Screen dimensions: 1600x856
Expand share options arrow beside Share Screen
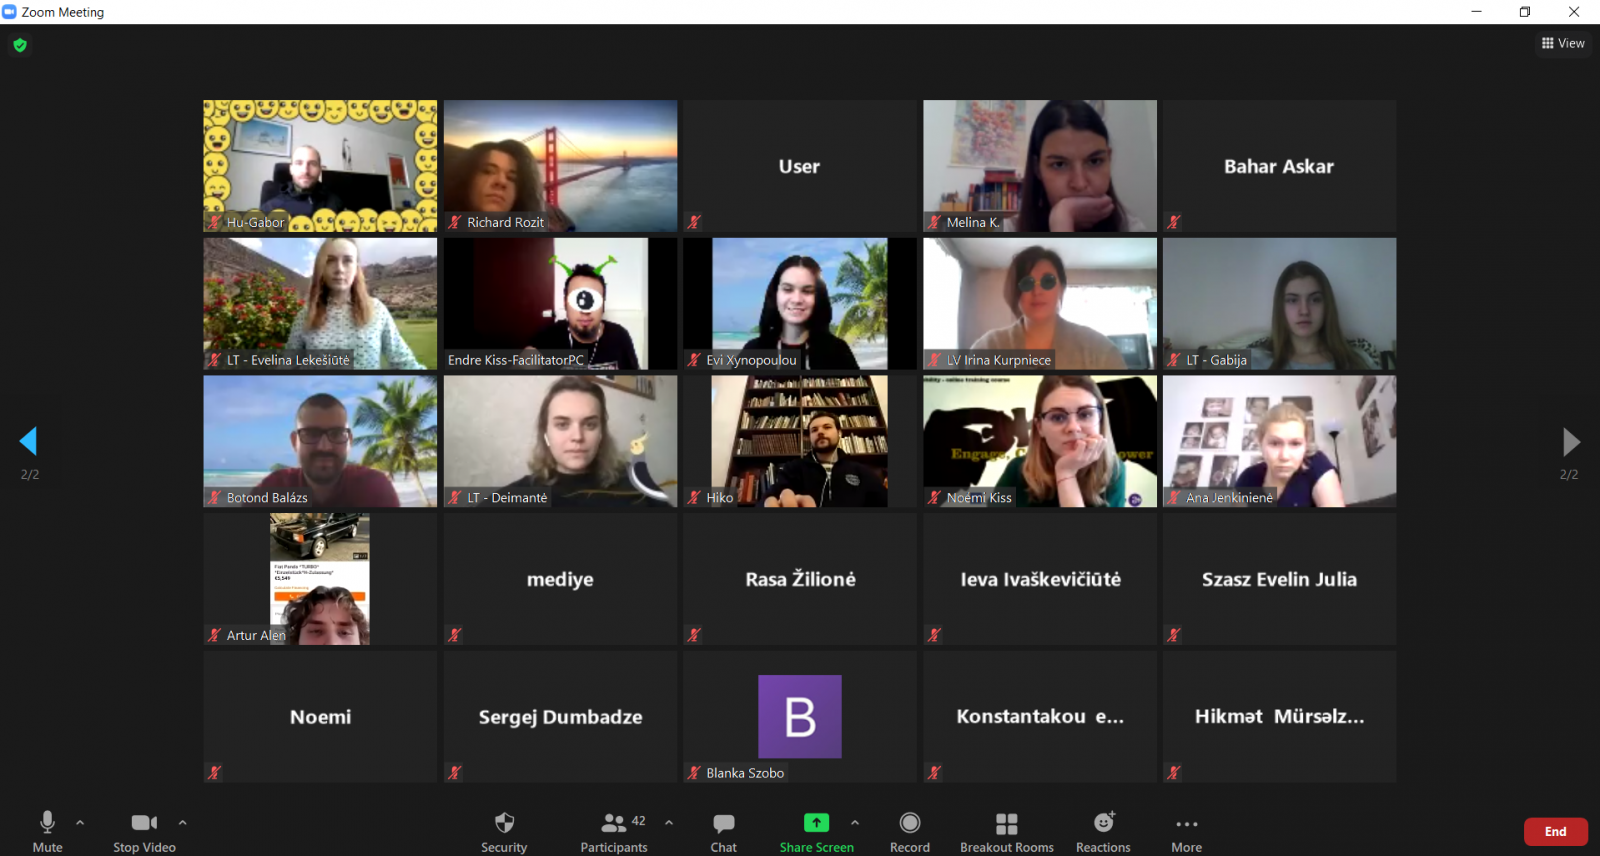[855, 823]
